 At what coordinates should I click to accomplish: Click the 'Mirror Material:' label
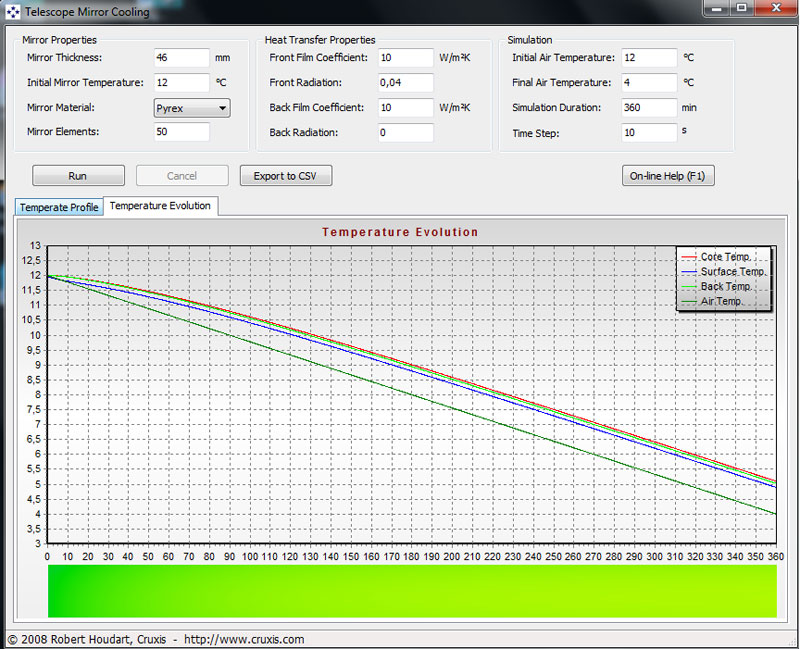[61, 108]
